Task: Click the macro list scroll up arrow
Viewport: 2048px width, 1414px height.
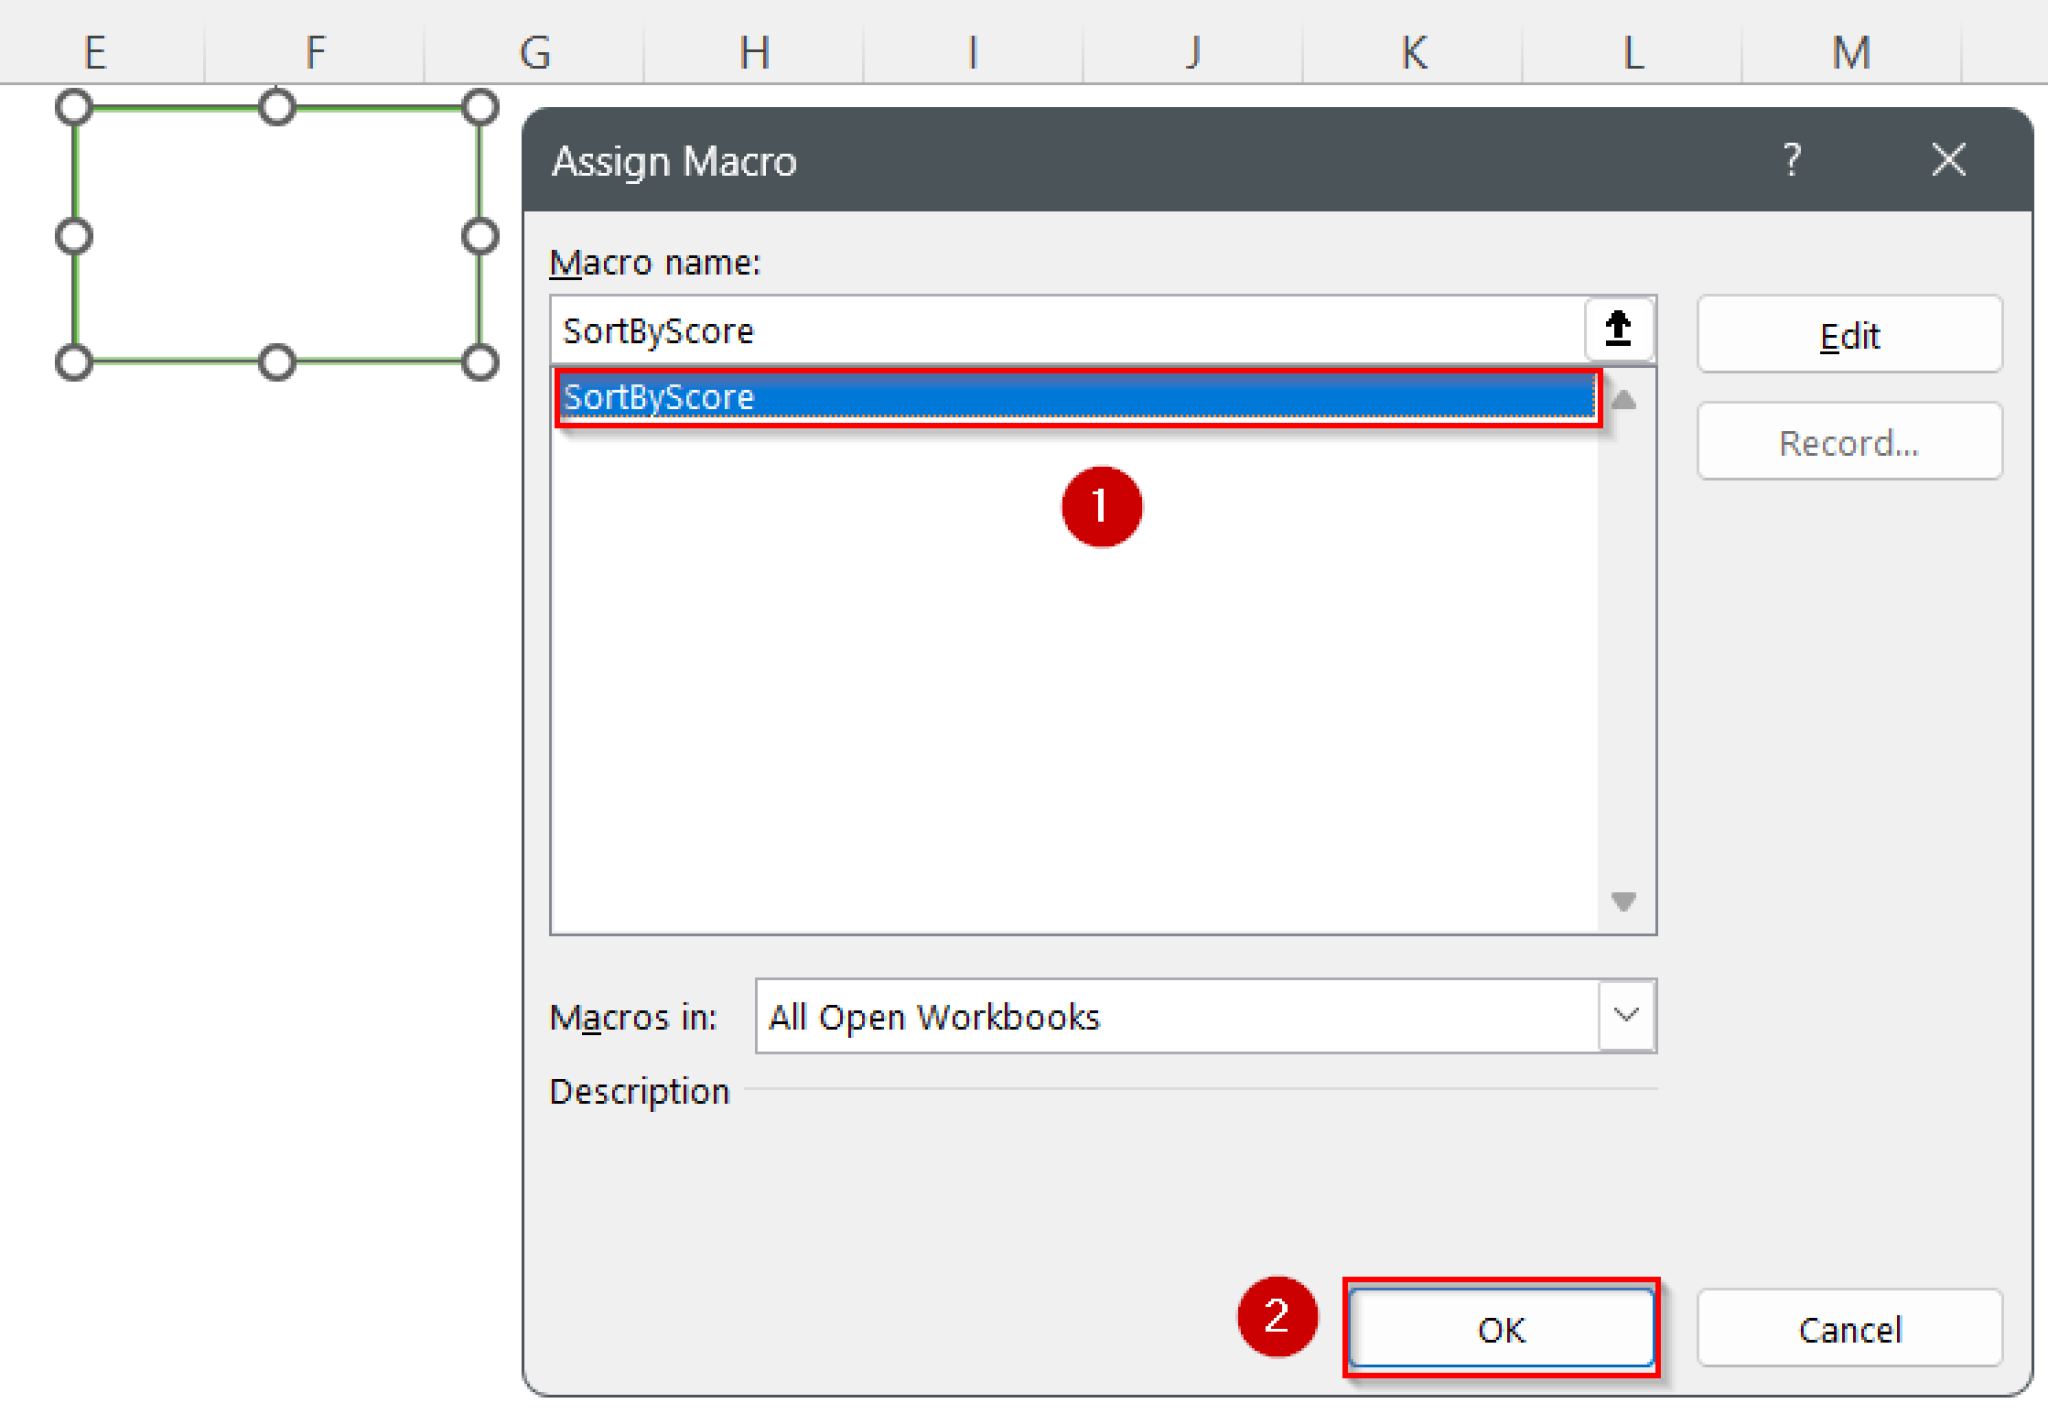Action: coord(1624,401)
